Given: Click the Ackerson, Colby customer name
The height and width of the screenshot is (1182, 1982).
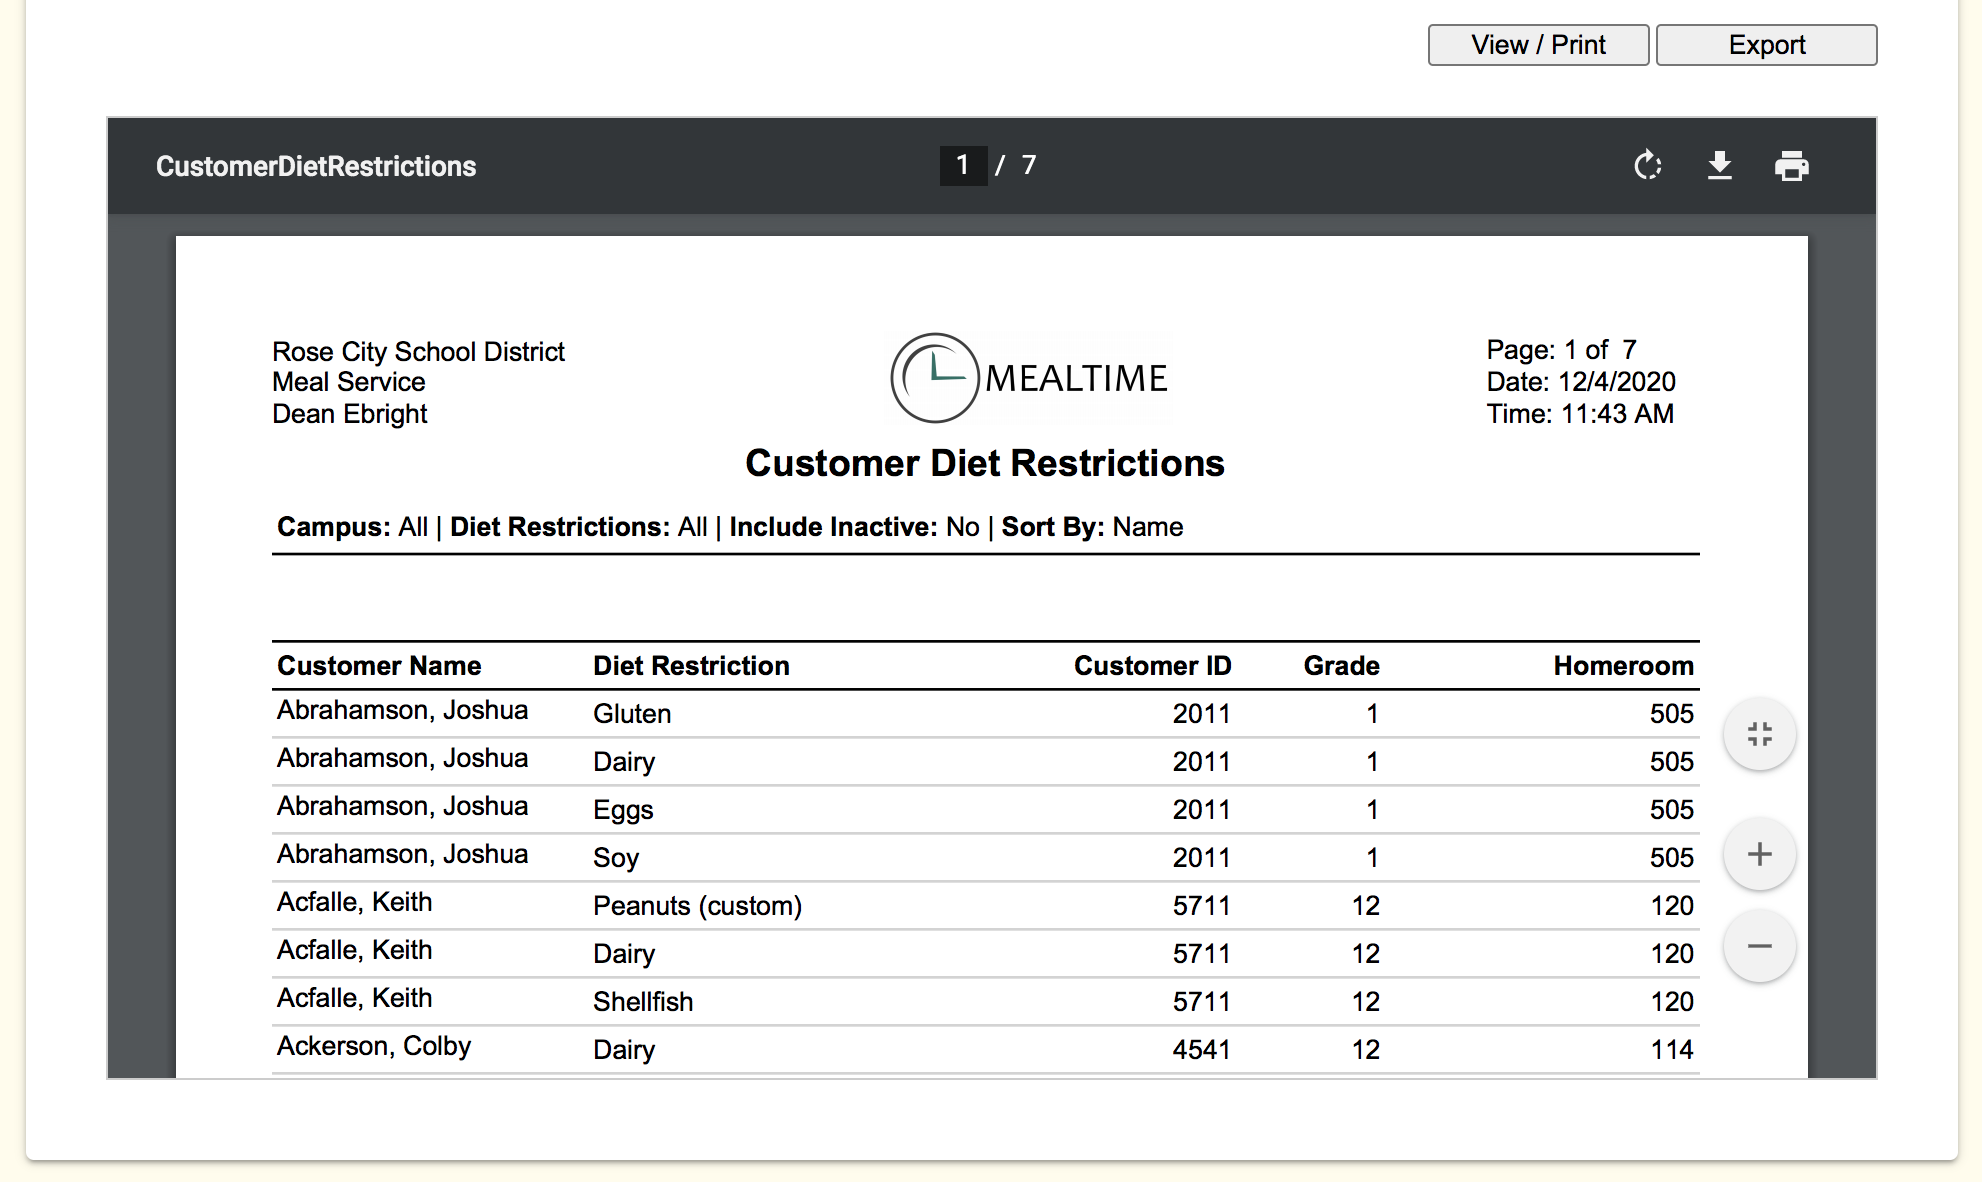Looking at the screenshot, I should tap(374, 1046).
